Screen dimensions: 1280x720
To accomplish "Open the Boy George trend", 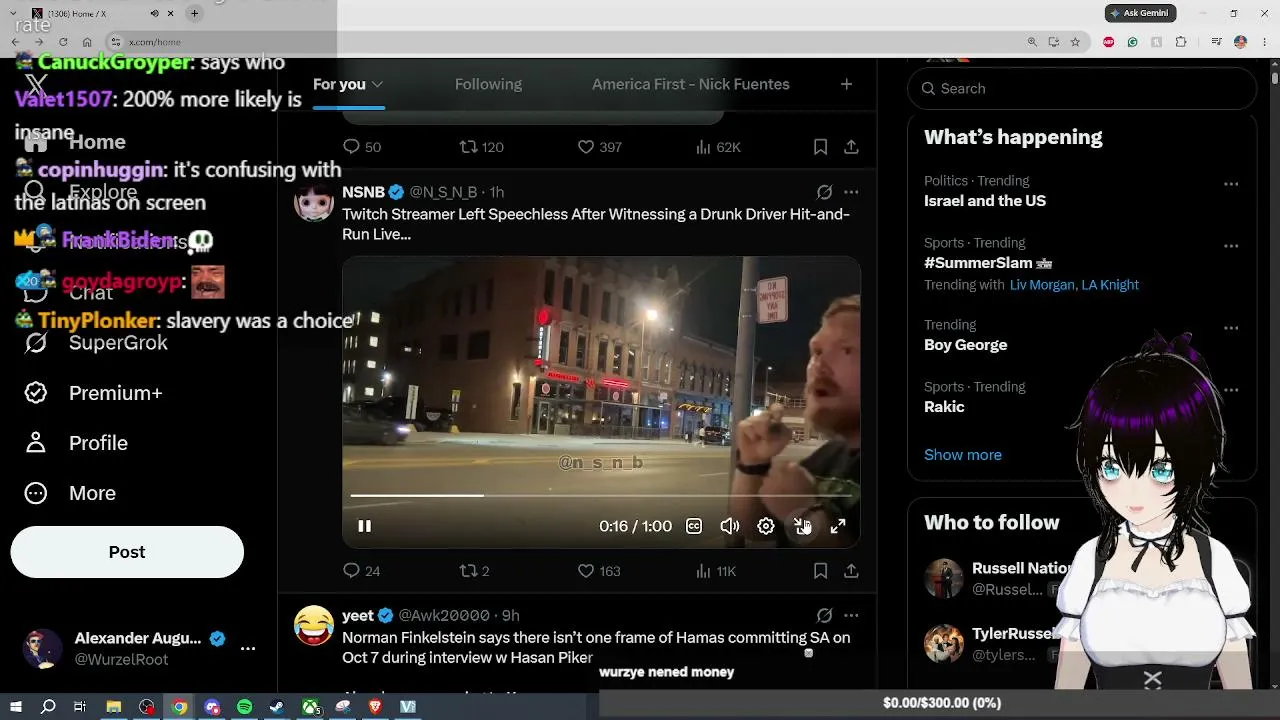I will click(965, 345).
